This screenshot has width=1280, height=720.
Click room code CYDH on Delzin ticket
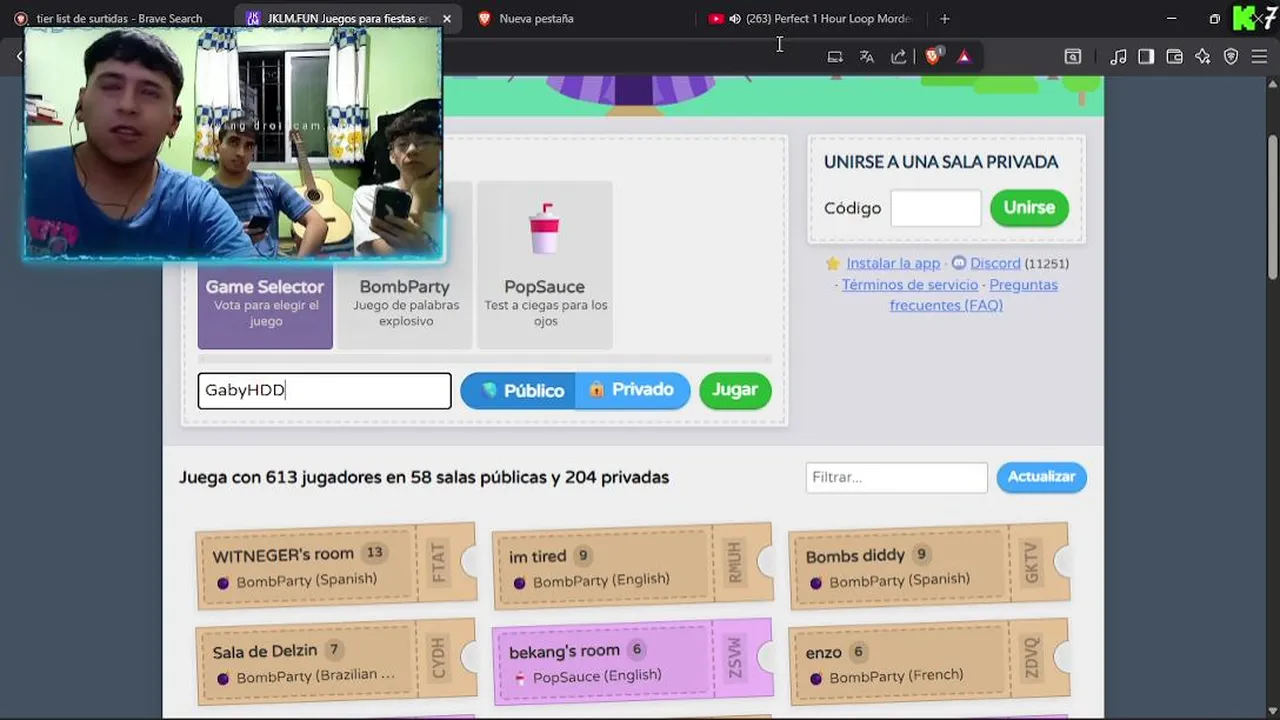click(x=438, y=659)
